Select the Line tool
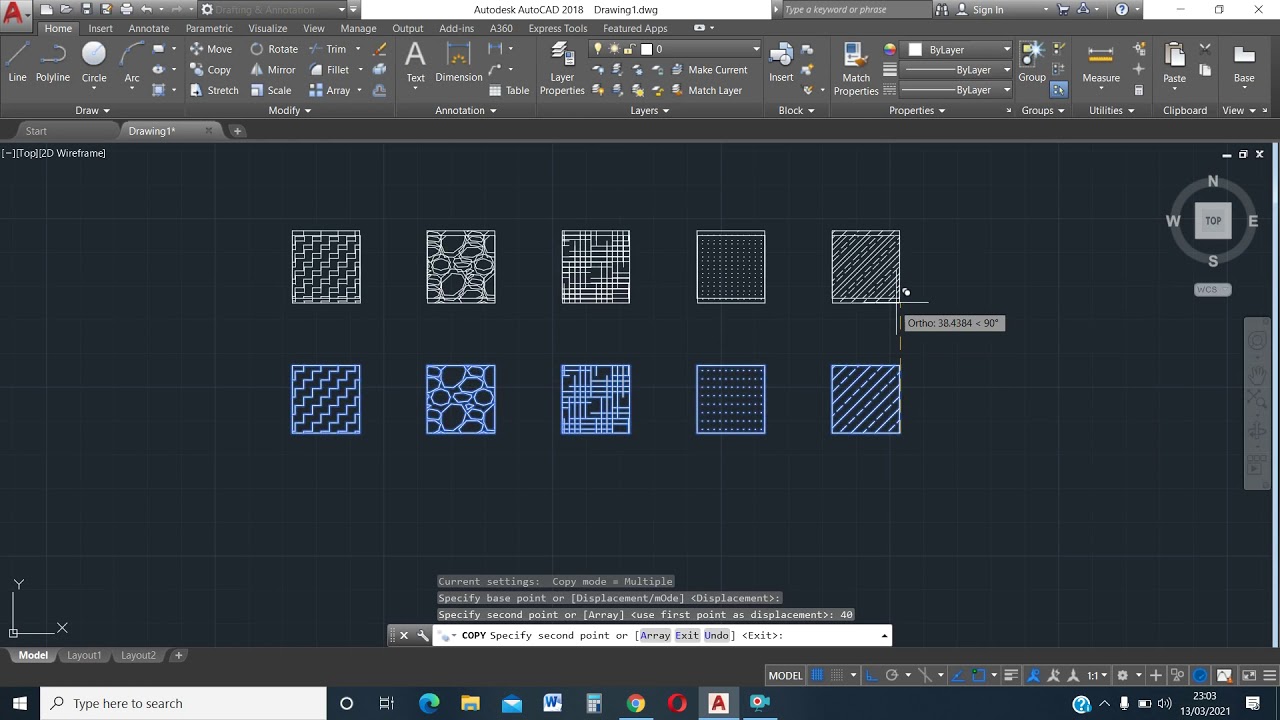 [x=17, y=62]
